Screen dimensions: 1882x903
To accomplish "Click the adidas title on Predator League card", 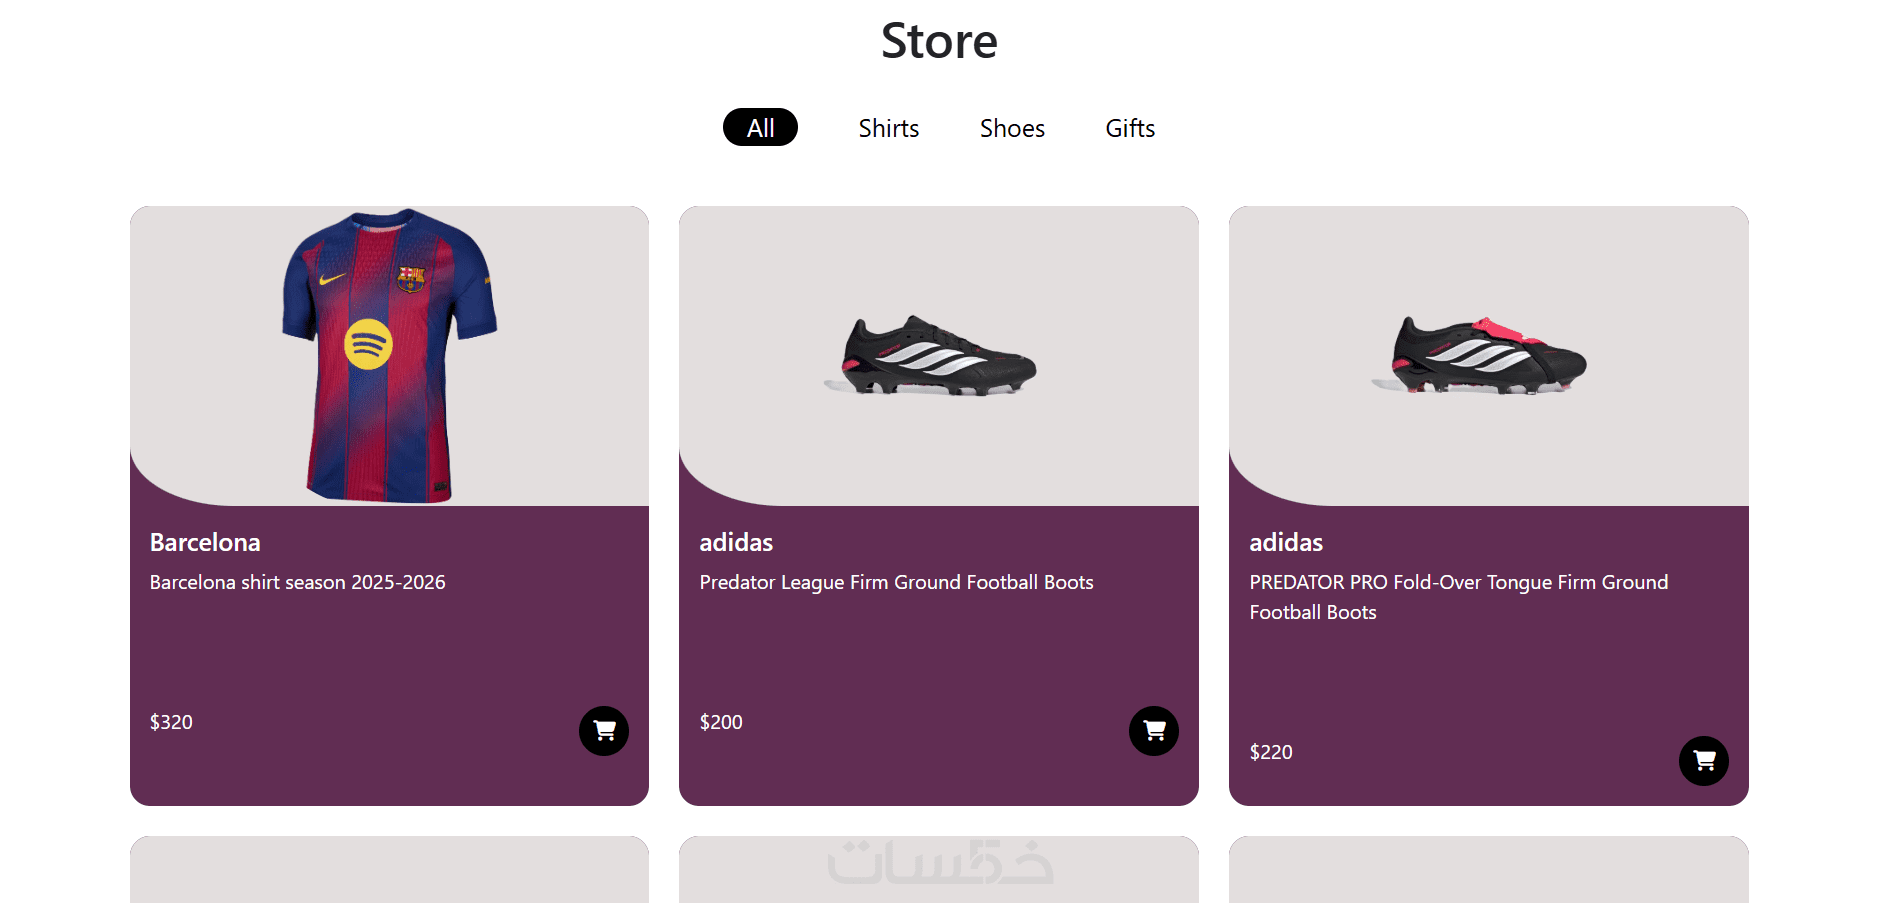I will pyautogui.click(x=736, y=542).
